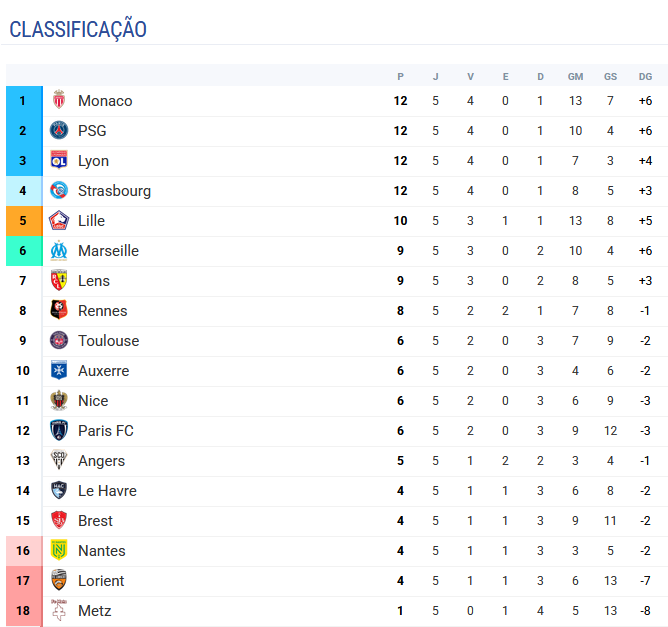Sort table by P points column
This screenshot has height=627, width=668.
400,77
